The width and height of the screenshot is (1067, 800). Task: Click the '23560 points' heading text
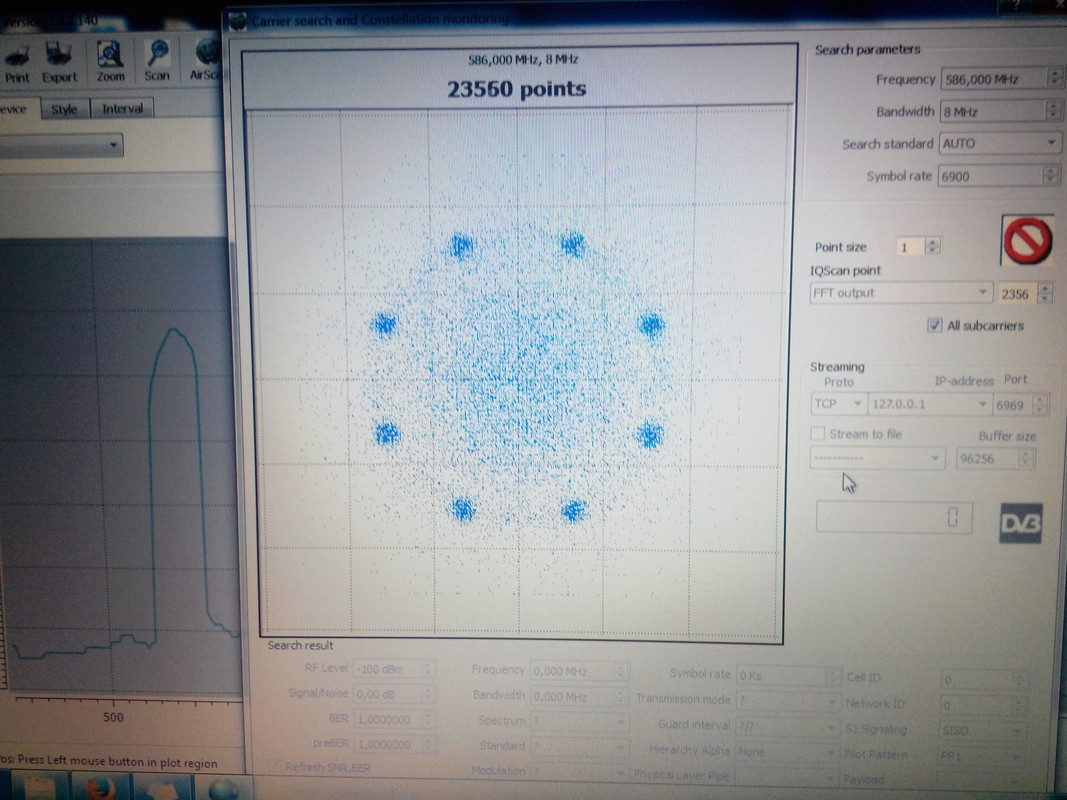coord(516,89)
